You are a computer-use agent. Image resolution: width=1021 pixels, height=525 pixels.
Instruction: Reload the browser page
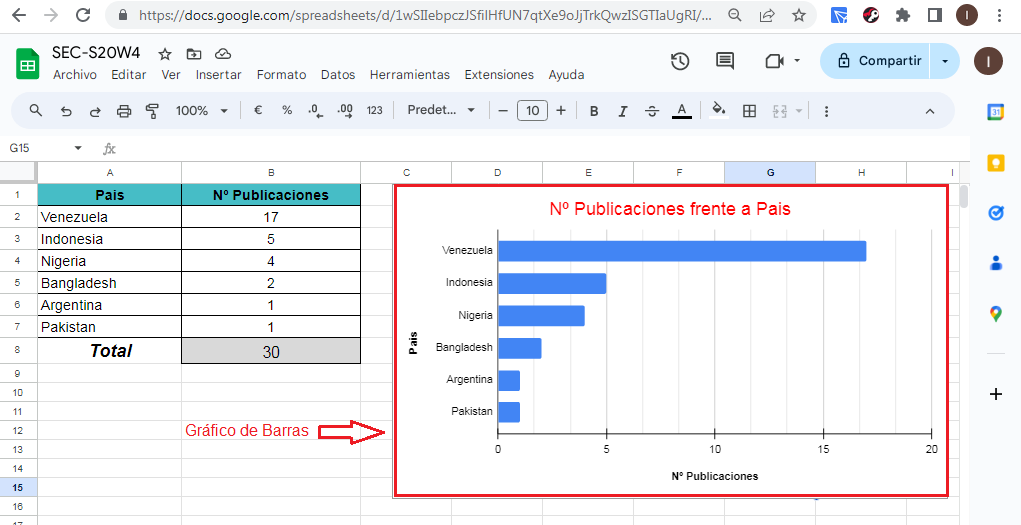(x=83, y=15)
